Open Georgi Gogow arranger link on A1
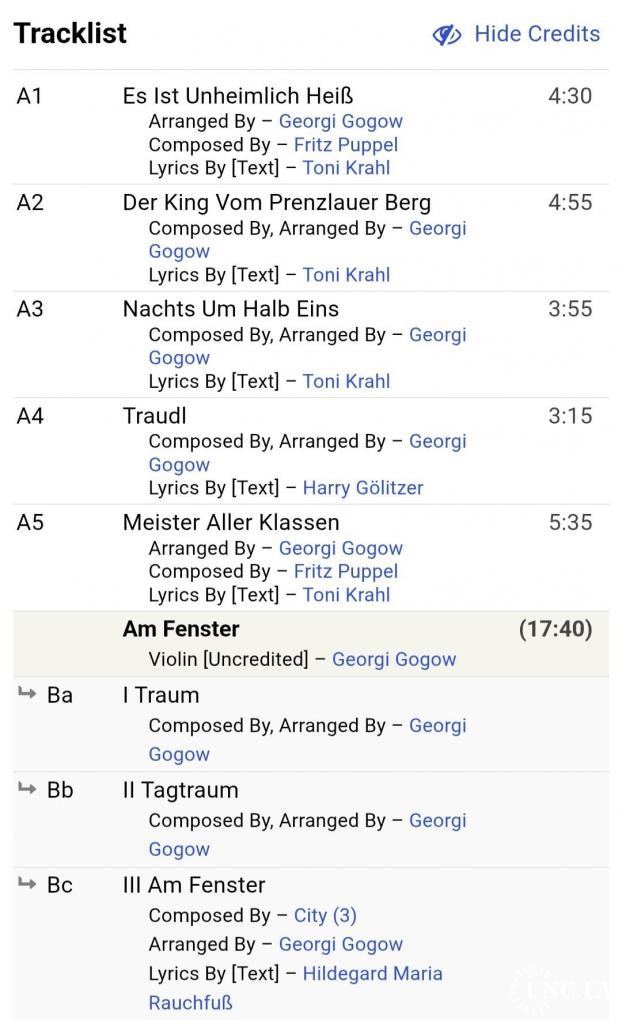The image size is (622, 1024). (x=340, y=122)
